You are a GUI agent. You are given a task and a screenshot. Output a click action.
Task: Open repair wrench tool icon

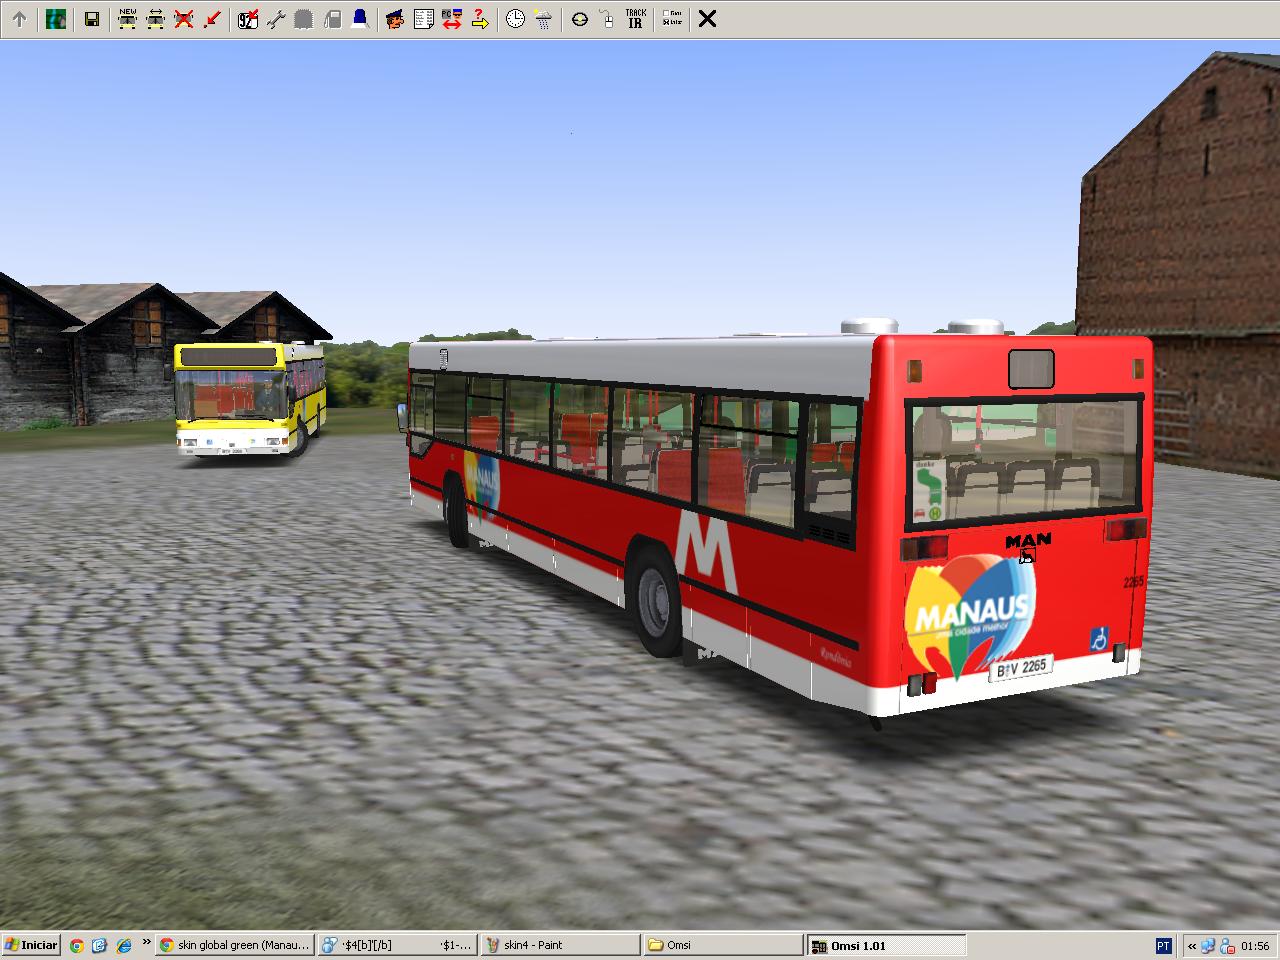coord(277,18)
